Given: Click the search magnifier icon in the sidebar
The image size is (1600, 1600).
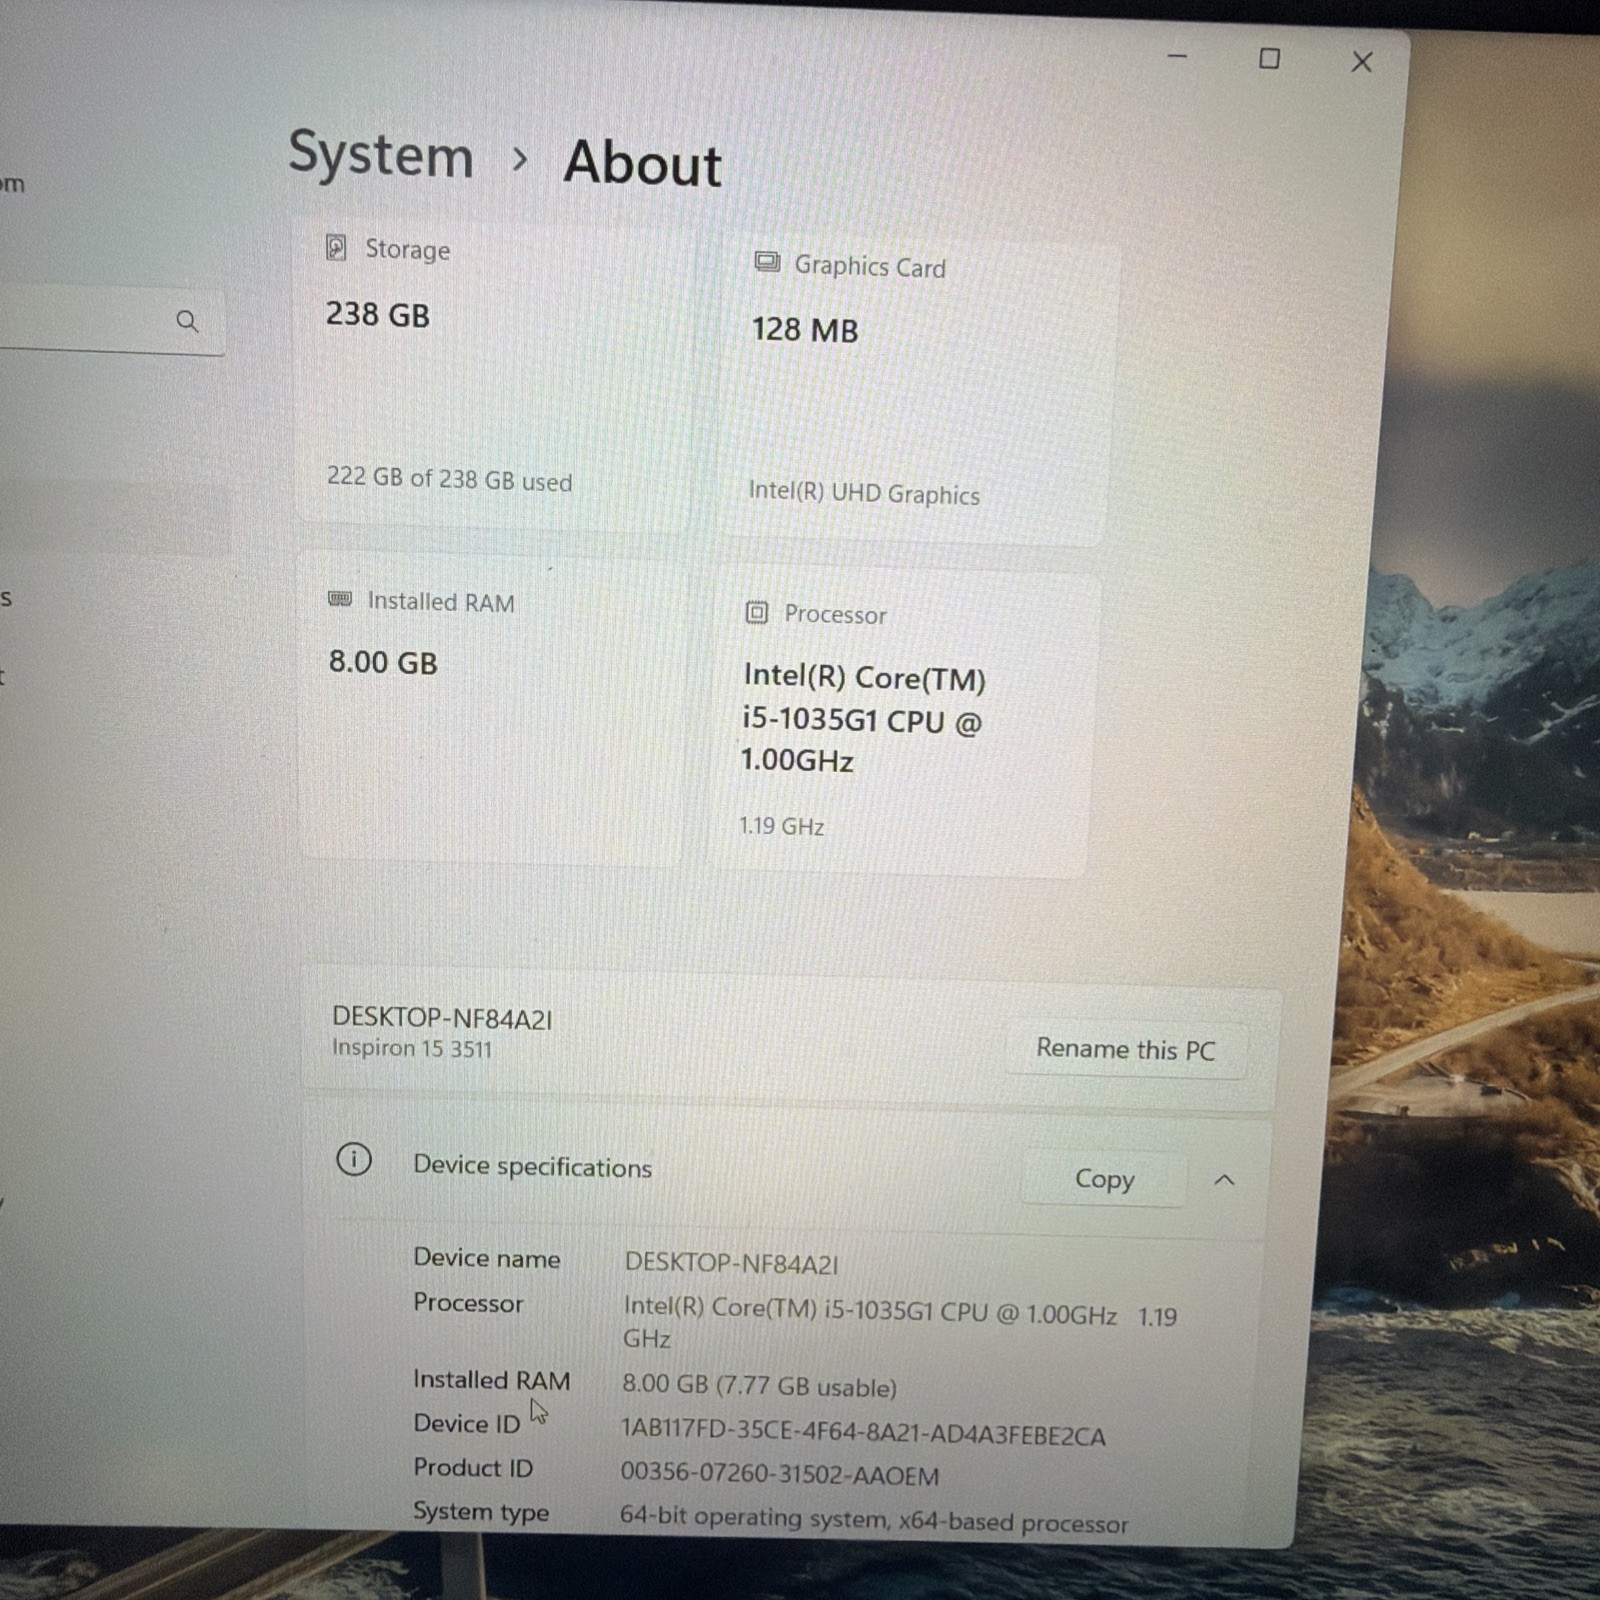Looking at the screenshot, I should click(187, 321).
